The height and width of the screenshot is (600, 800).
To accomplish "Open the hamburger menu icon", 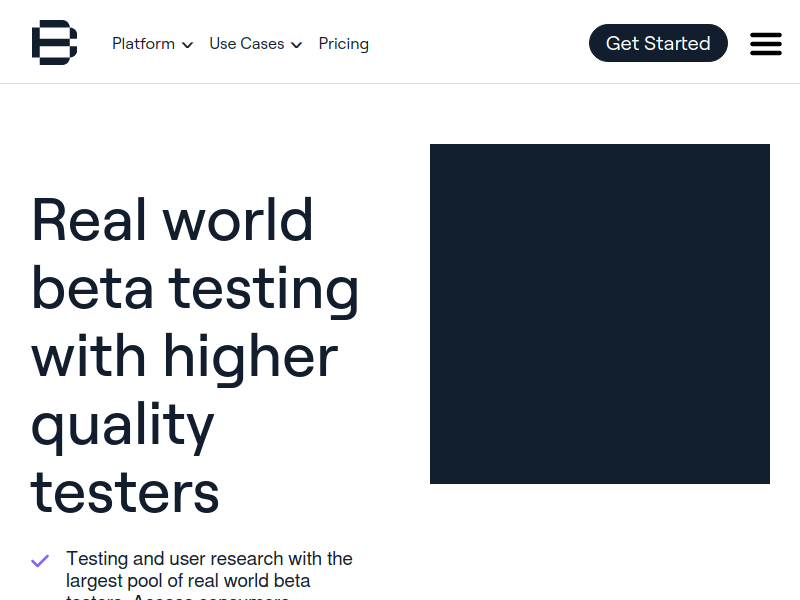I will click(766, 44).
